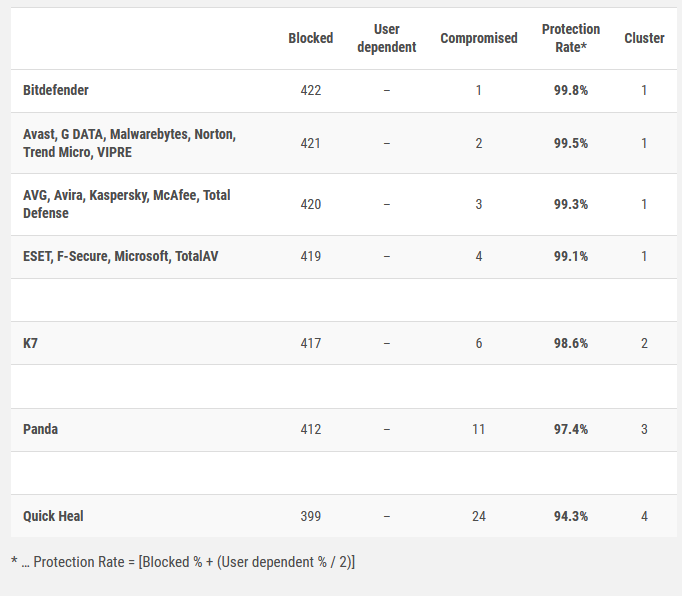Click the blocked count 399
The image size is (682, 596).
click(311, 516)
